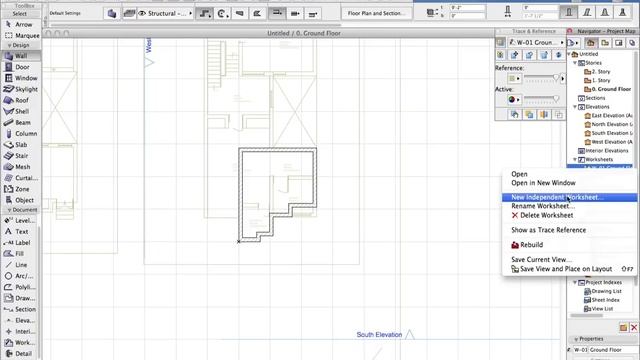Select the Worksheet tool in the Toolbox

click(20, 342)
